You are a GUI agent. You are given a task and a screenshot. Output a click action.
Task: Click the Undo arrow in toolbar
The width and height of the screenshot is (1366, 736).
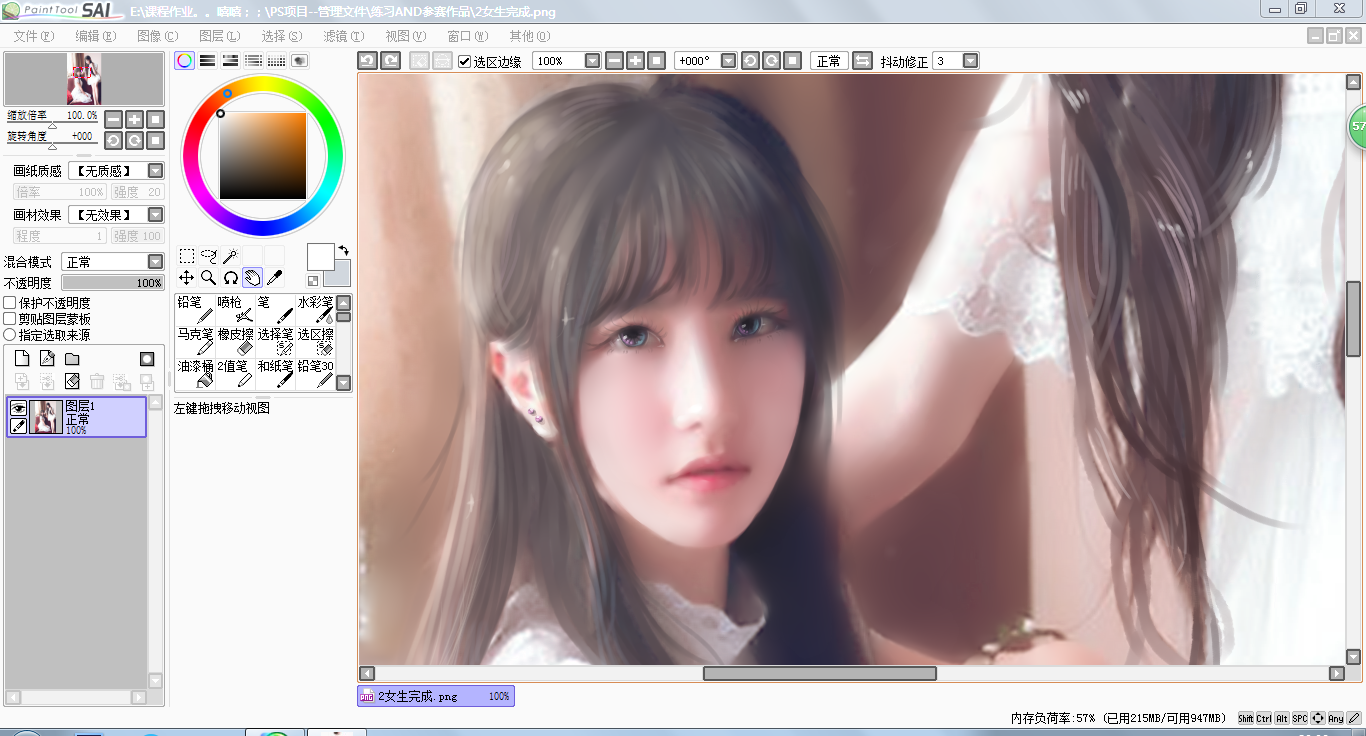tap(367, 61)
